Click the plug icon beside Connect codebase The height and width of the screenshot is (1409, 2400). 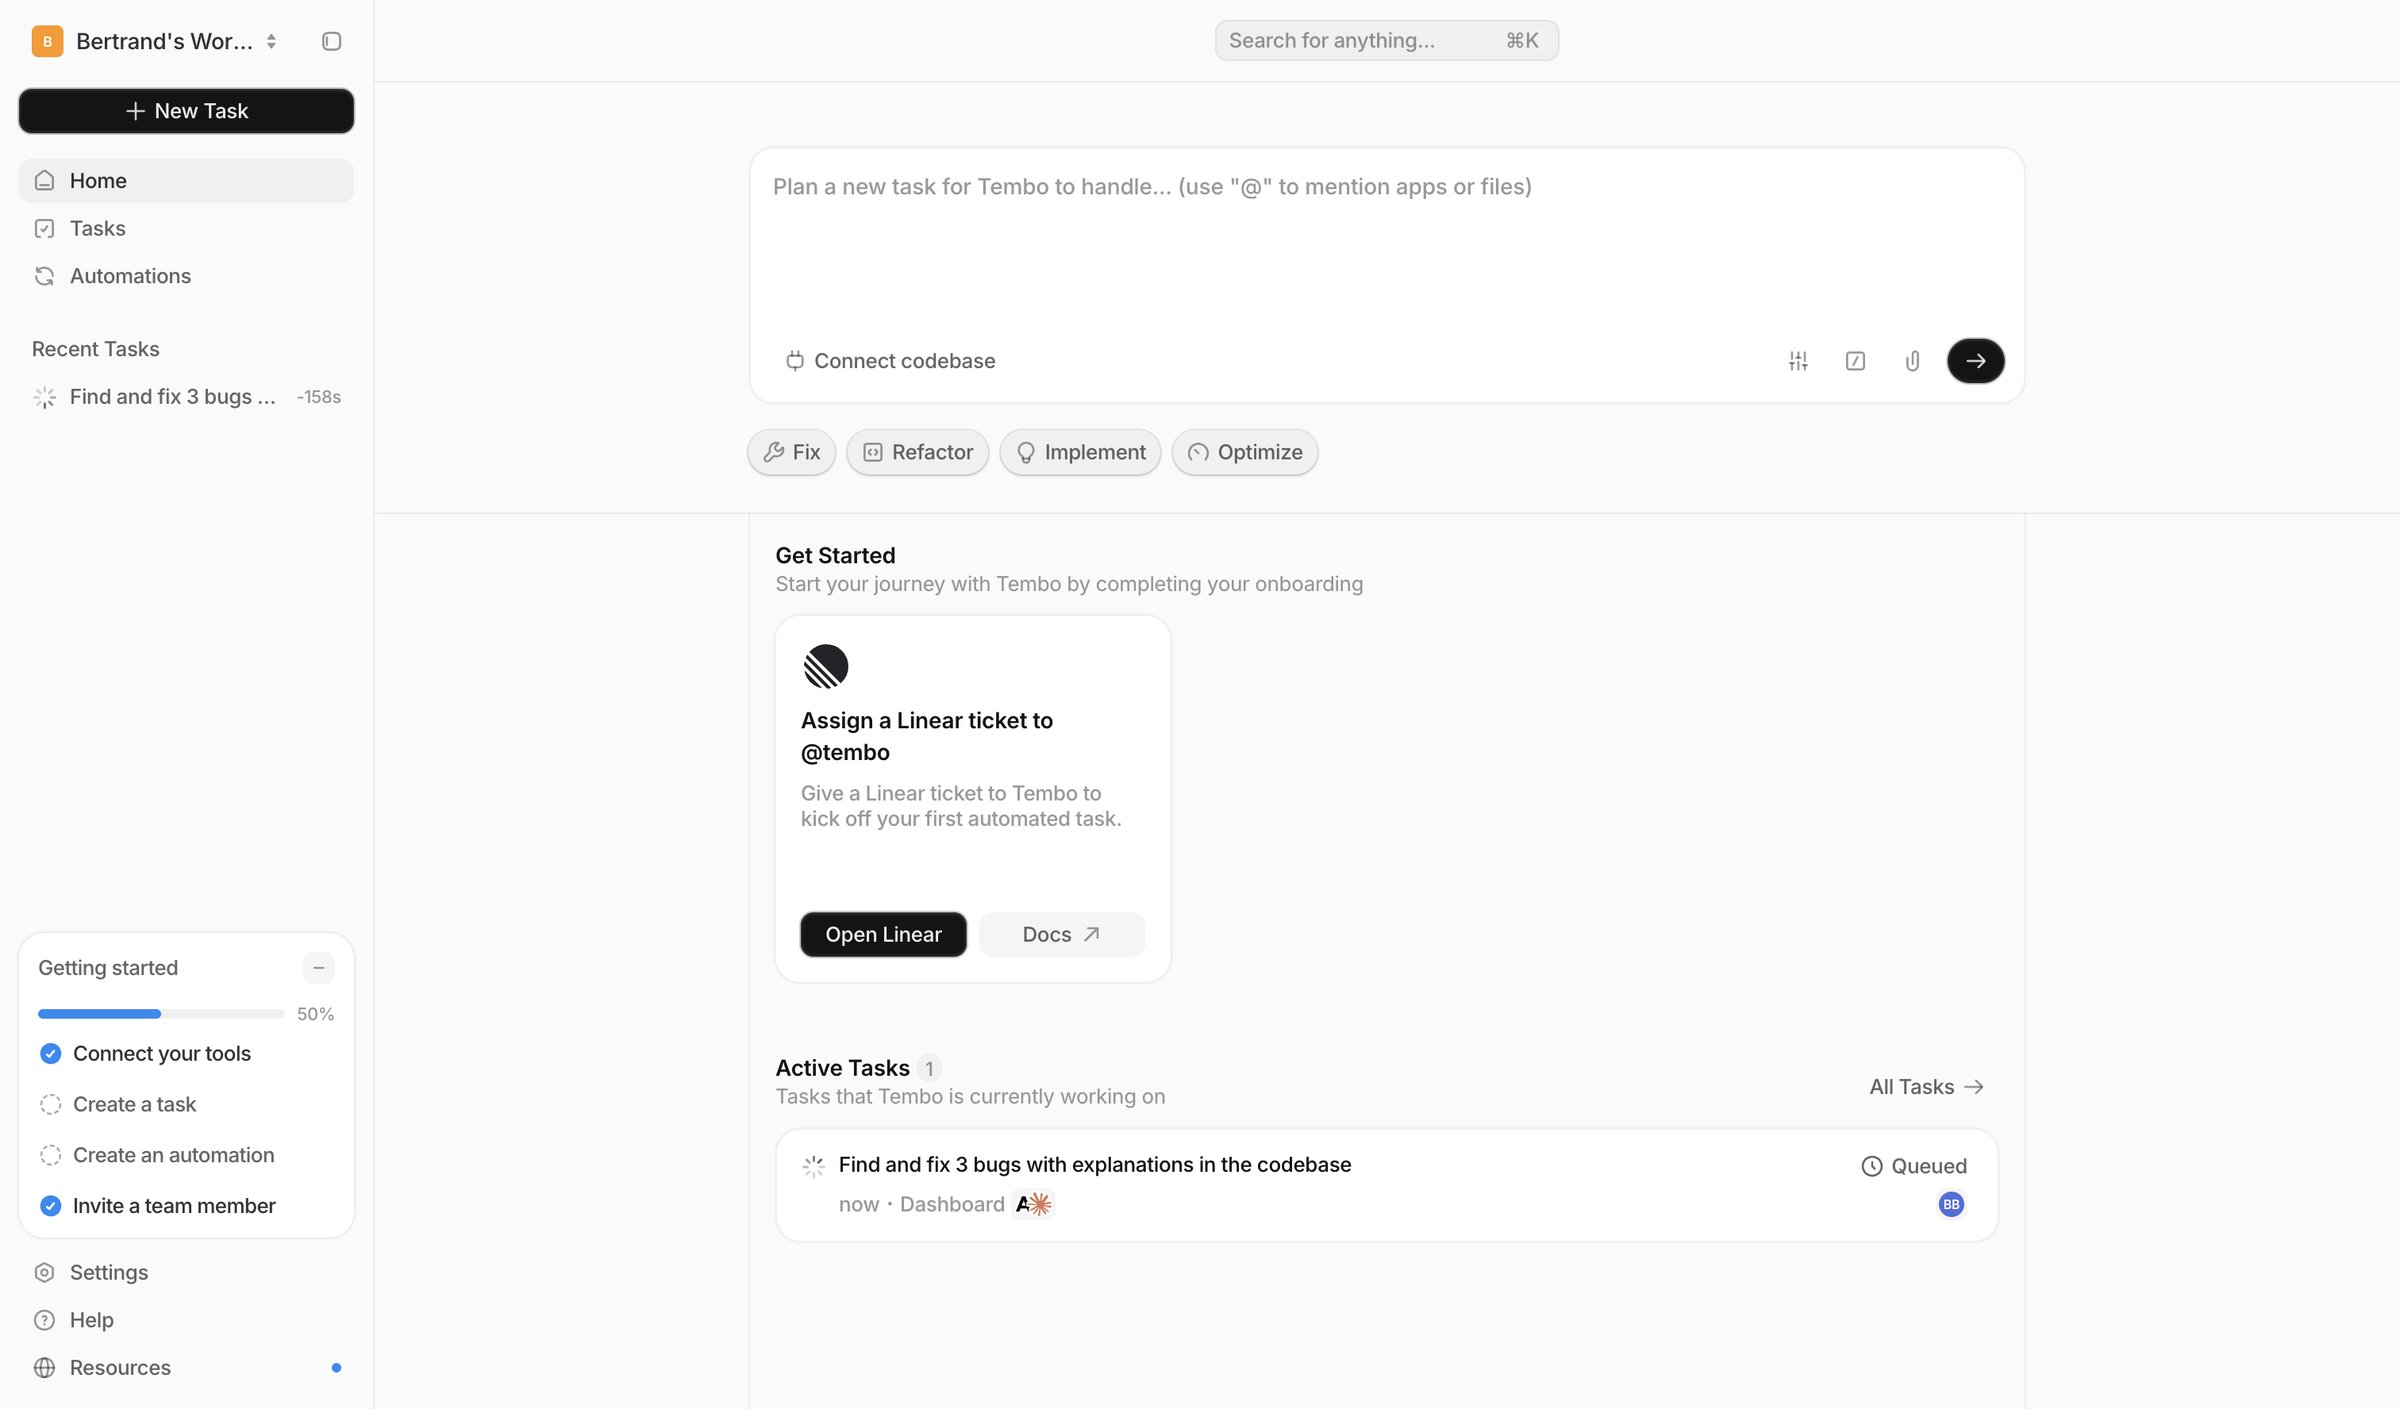pyautogui.click(x=795, y=361)
